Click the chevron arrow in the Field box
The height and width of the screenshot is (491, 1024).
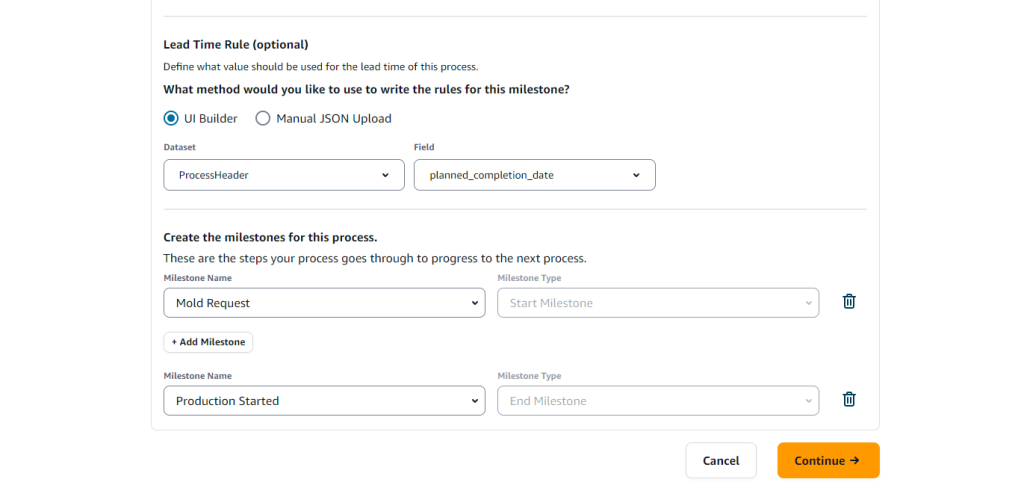click(636, 175)
